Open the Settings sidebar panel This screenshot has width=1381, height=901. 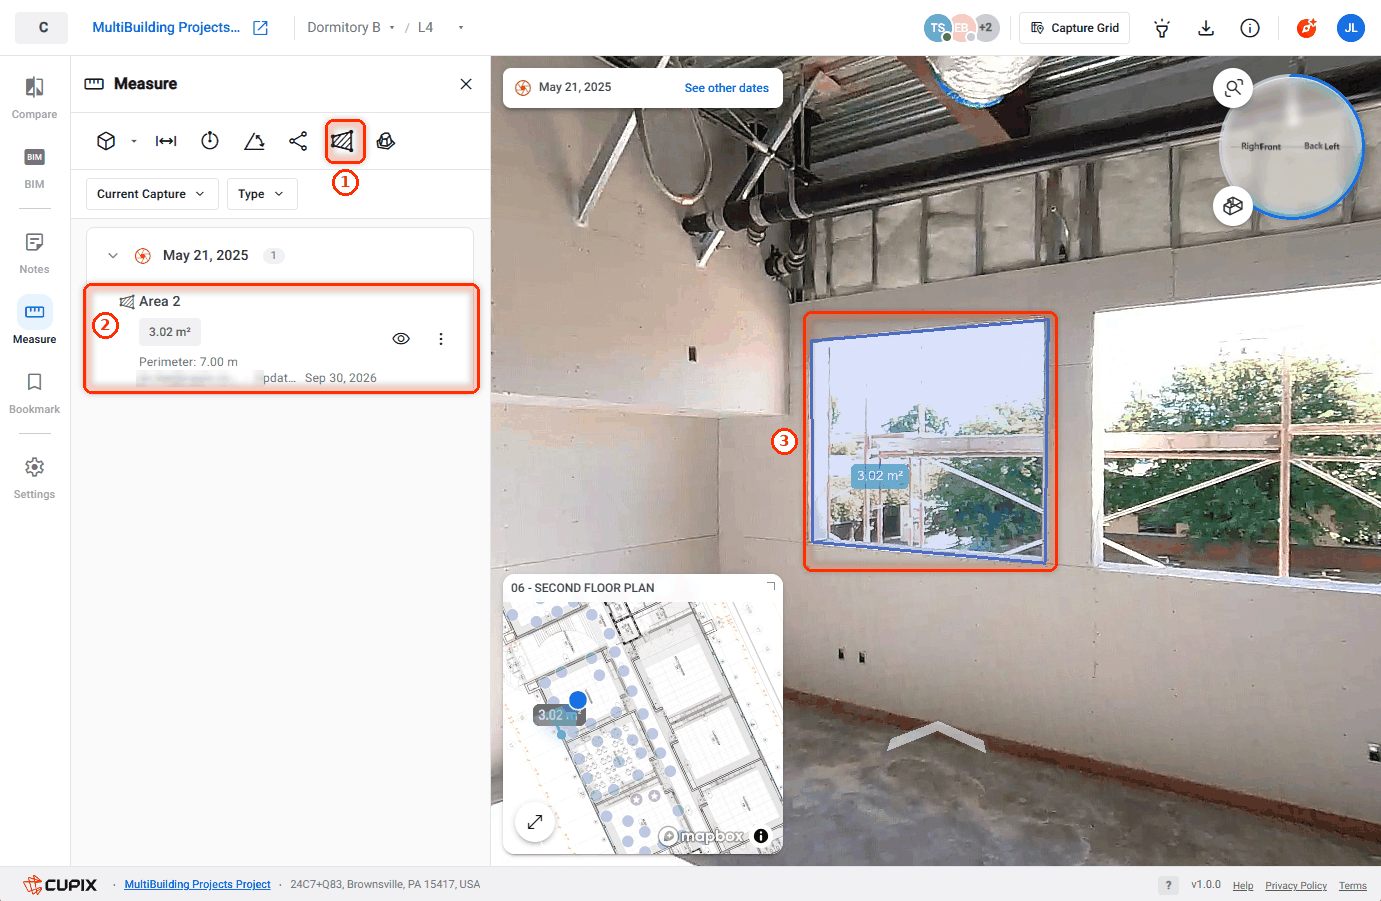[x=35, y=478]
